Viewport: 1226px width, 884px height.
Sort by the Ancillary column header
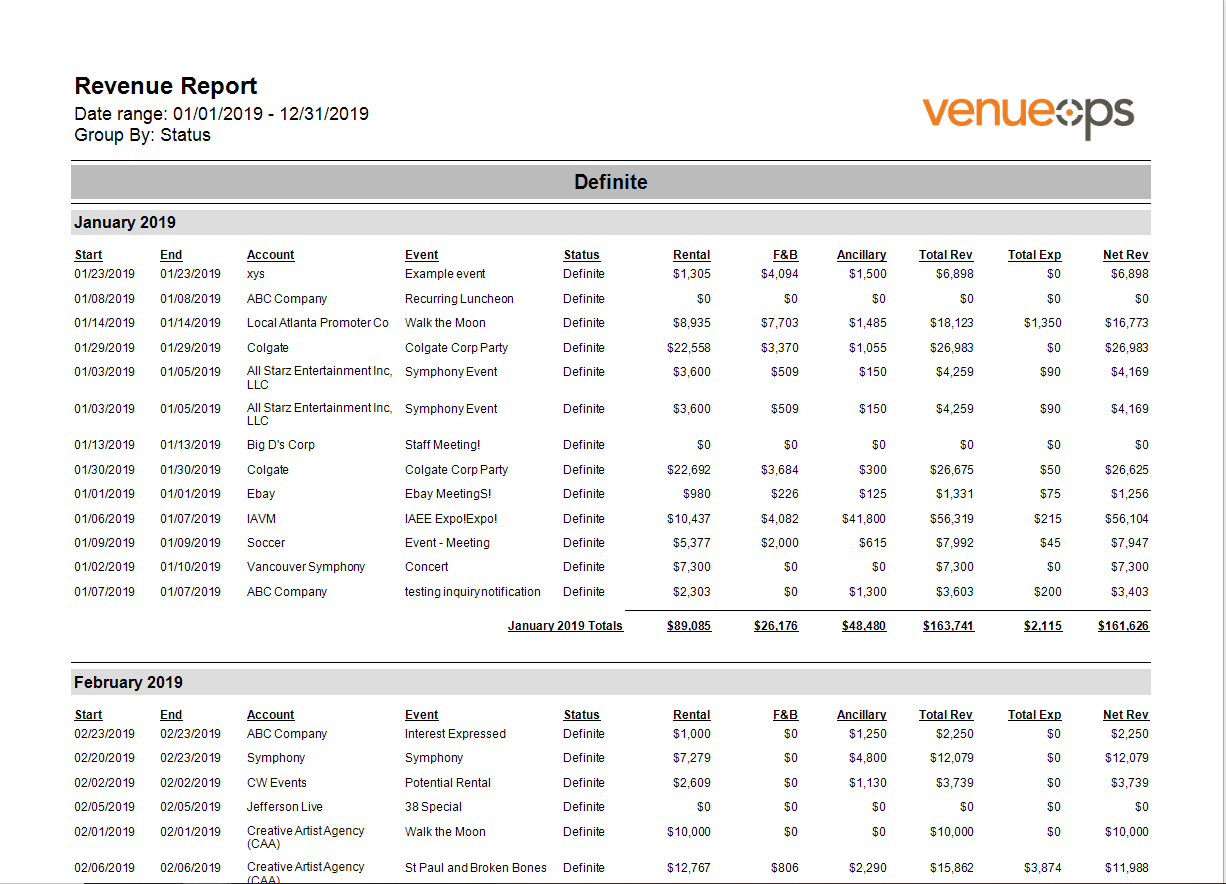tap(861, 255)
